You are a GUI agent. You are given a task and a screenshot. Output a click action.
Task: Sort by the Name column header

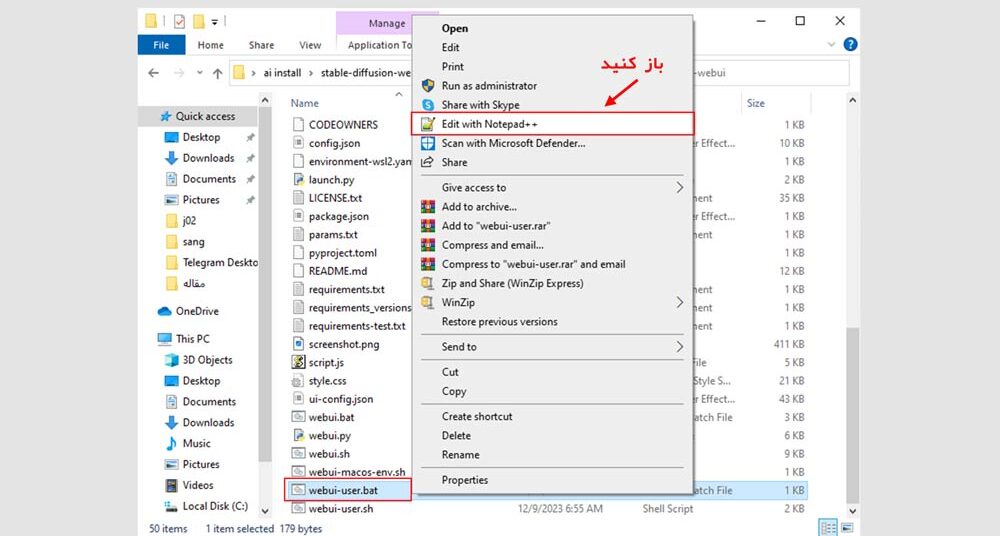click(305, 103)
